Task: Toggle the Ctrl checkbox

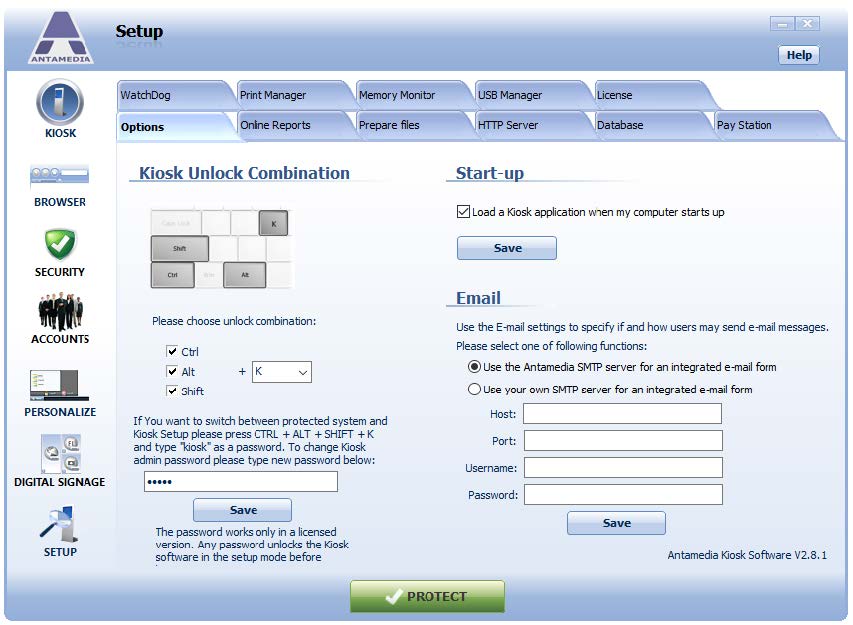Action: pyautogui.click(x=172, y=351)
